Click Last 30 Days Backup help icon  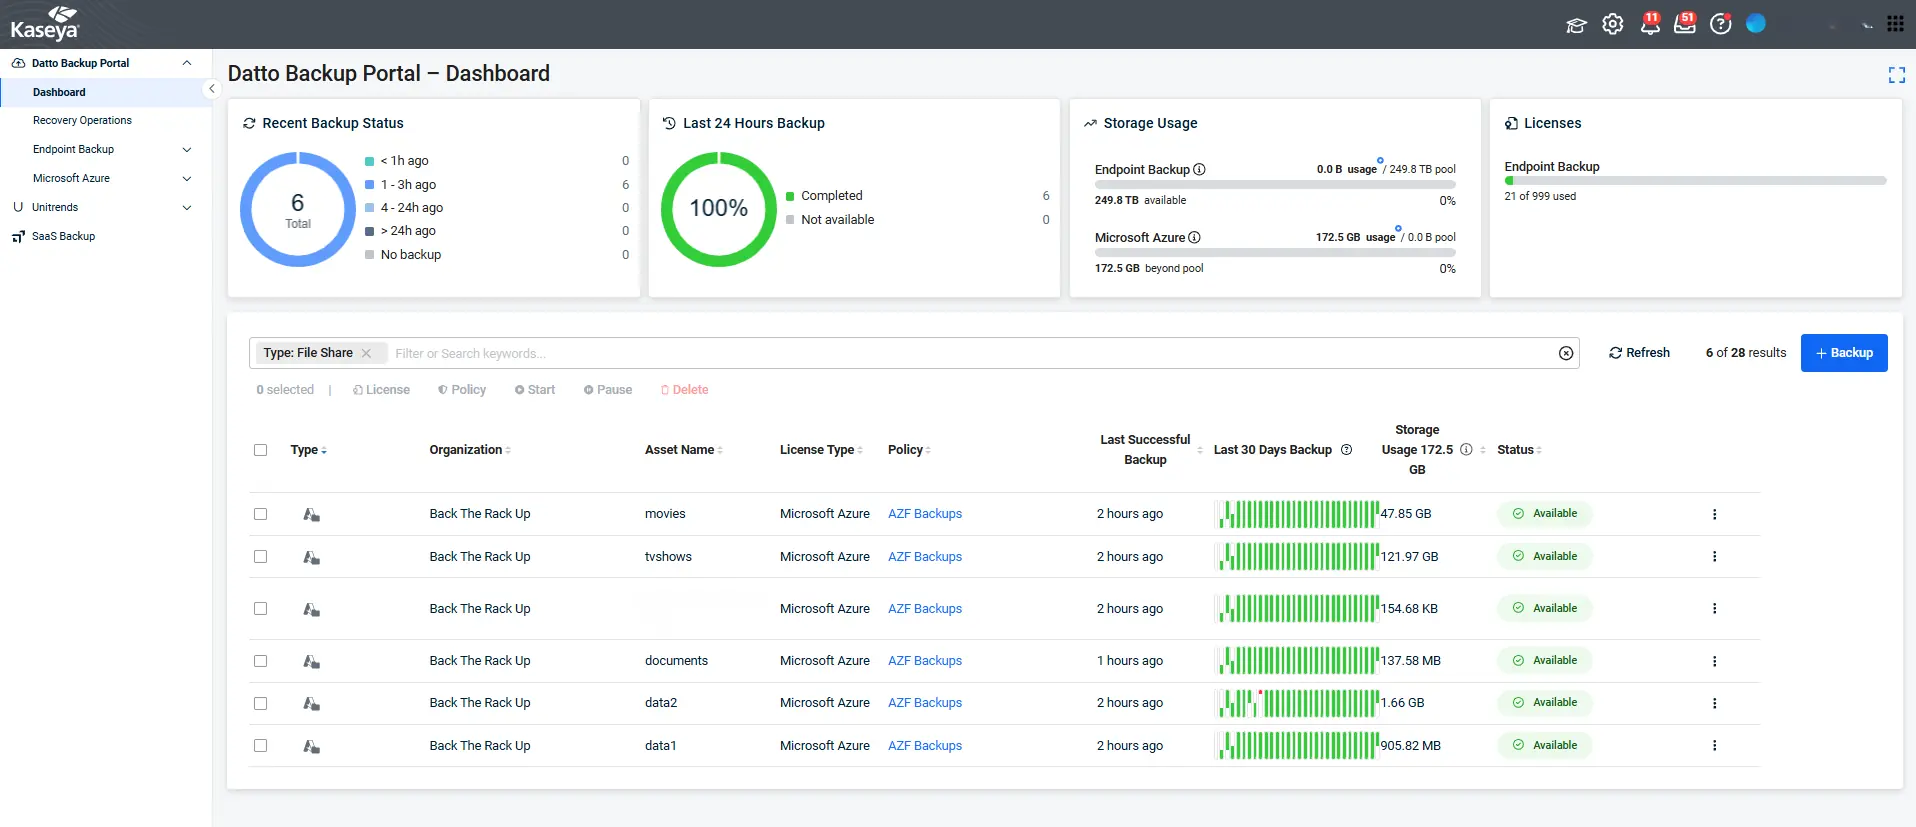(x=1346, y=450)
